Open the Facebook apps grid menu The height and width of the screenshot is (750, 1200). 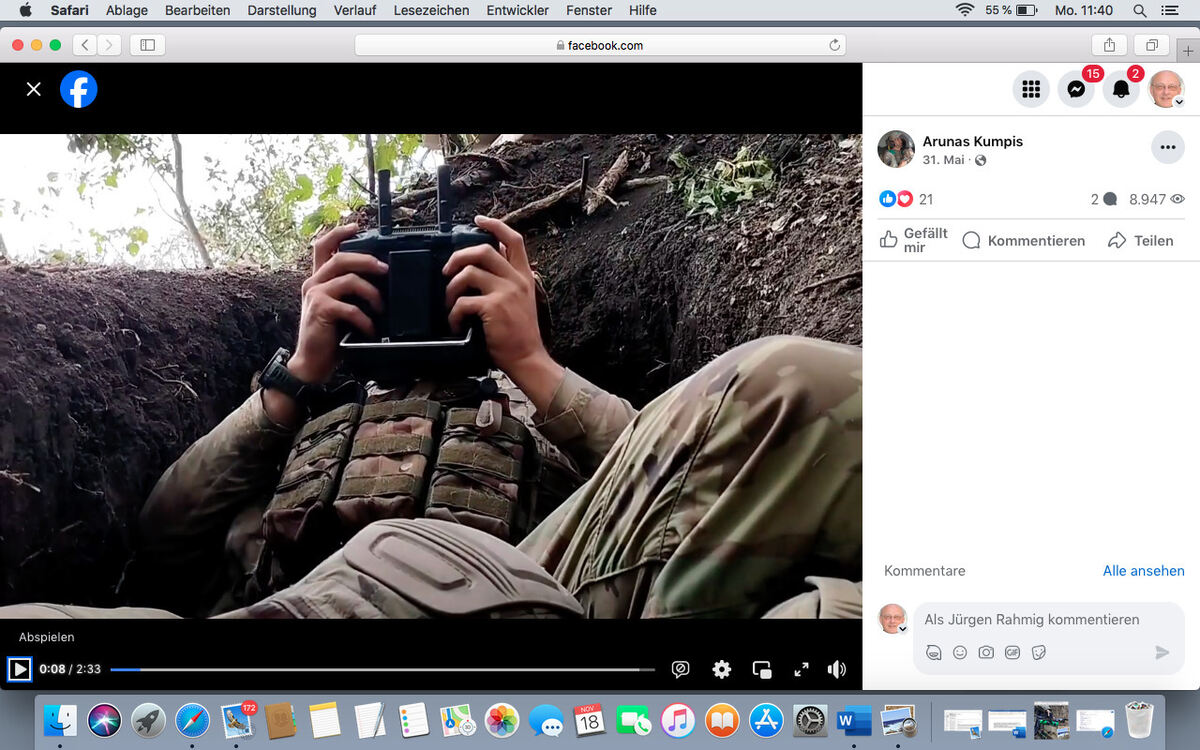[x=1031, y=89]
